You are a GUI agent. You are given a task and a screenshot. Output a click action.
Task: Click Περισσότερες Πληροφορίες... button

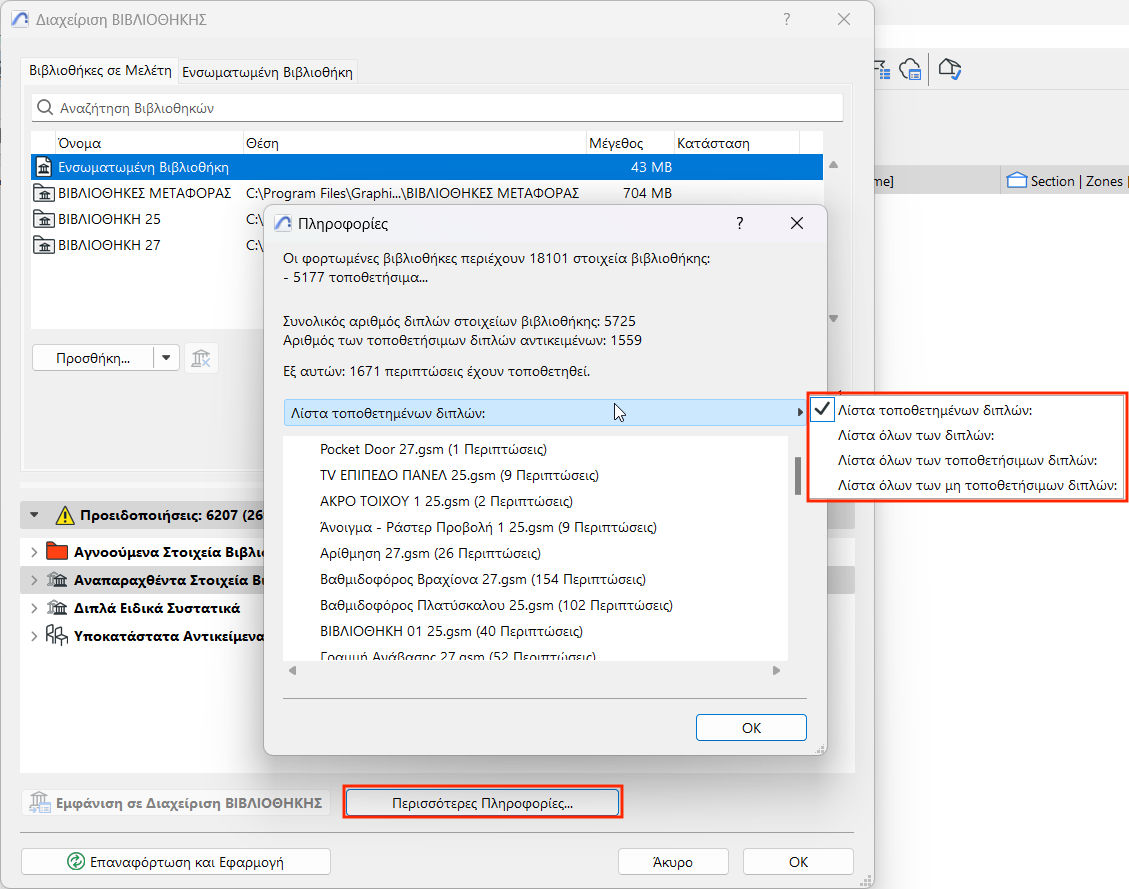point(482,803)
